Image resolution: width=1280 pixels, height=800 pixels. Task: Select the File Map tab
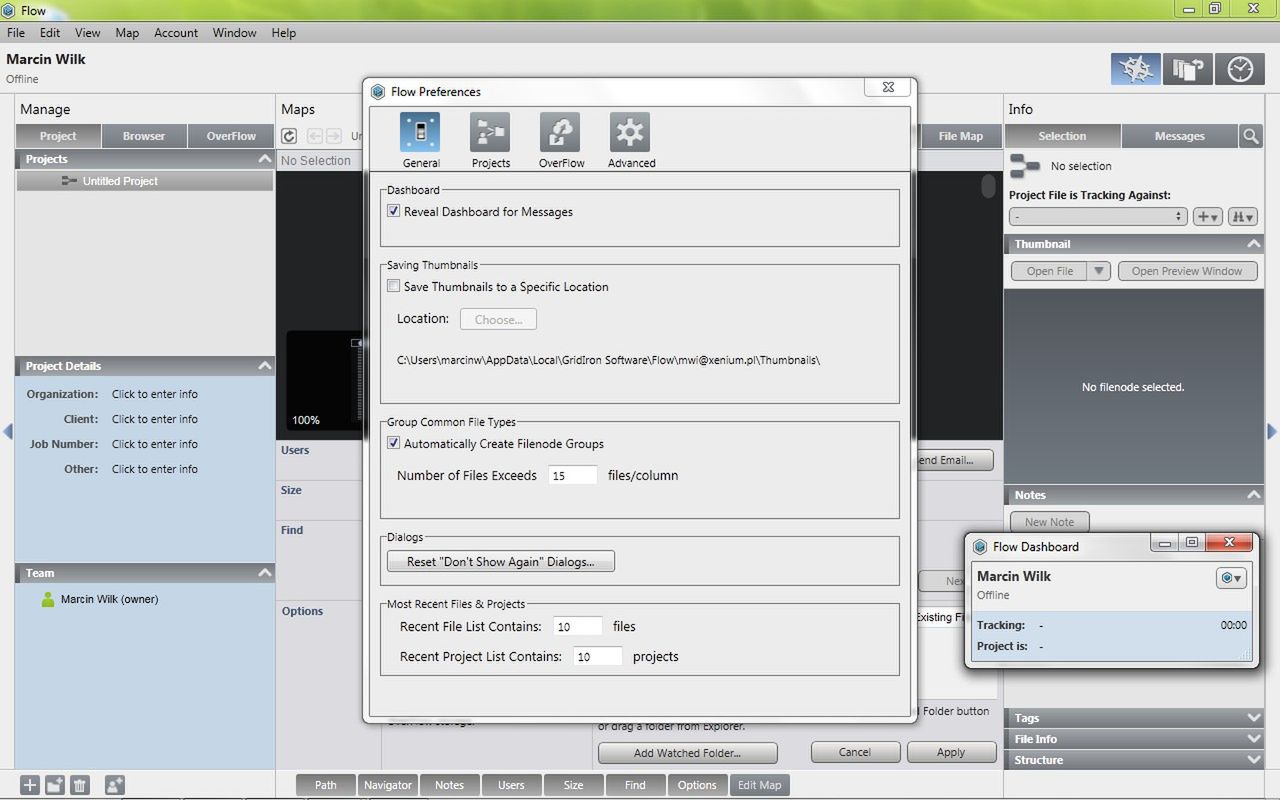960,136
